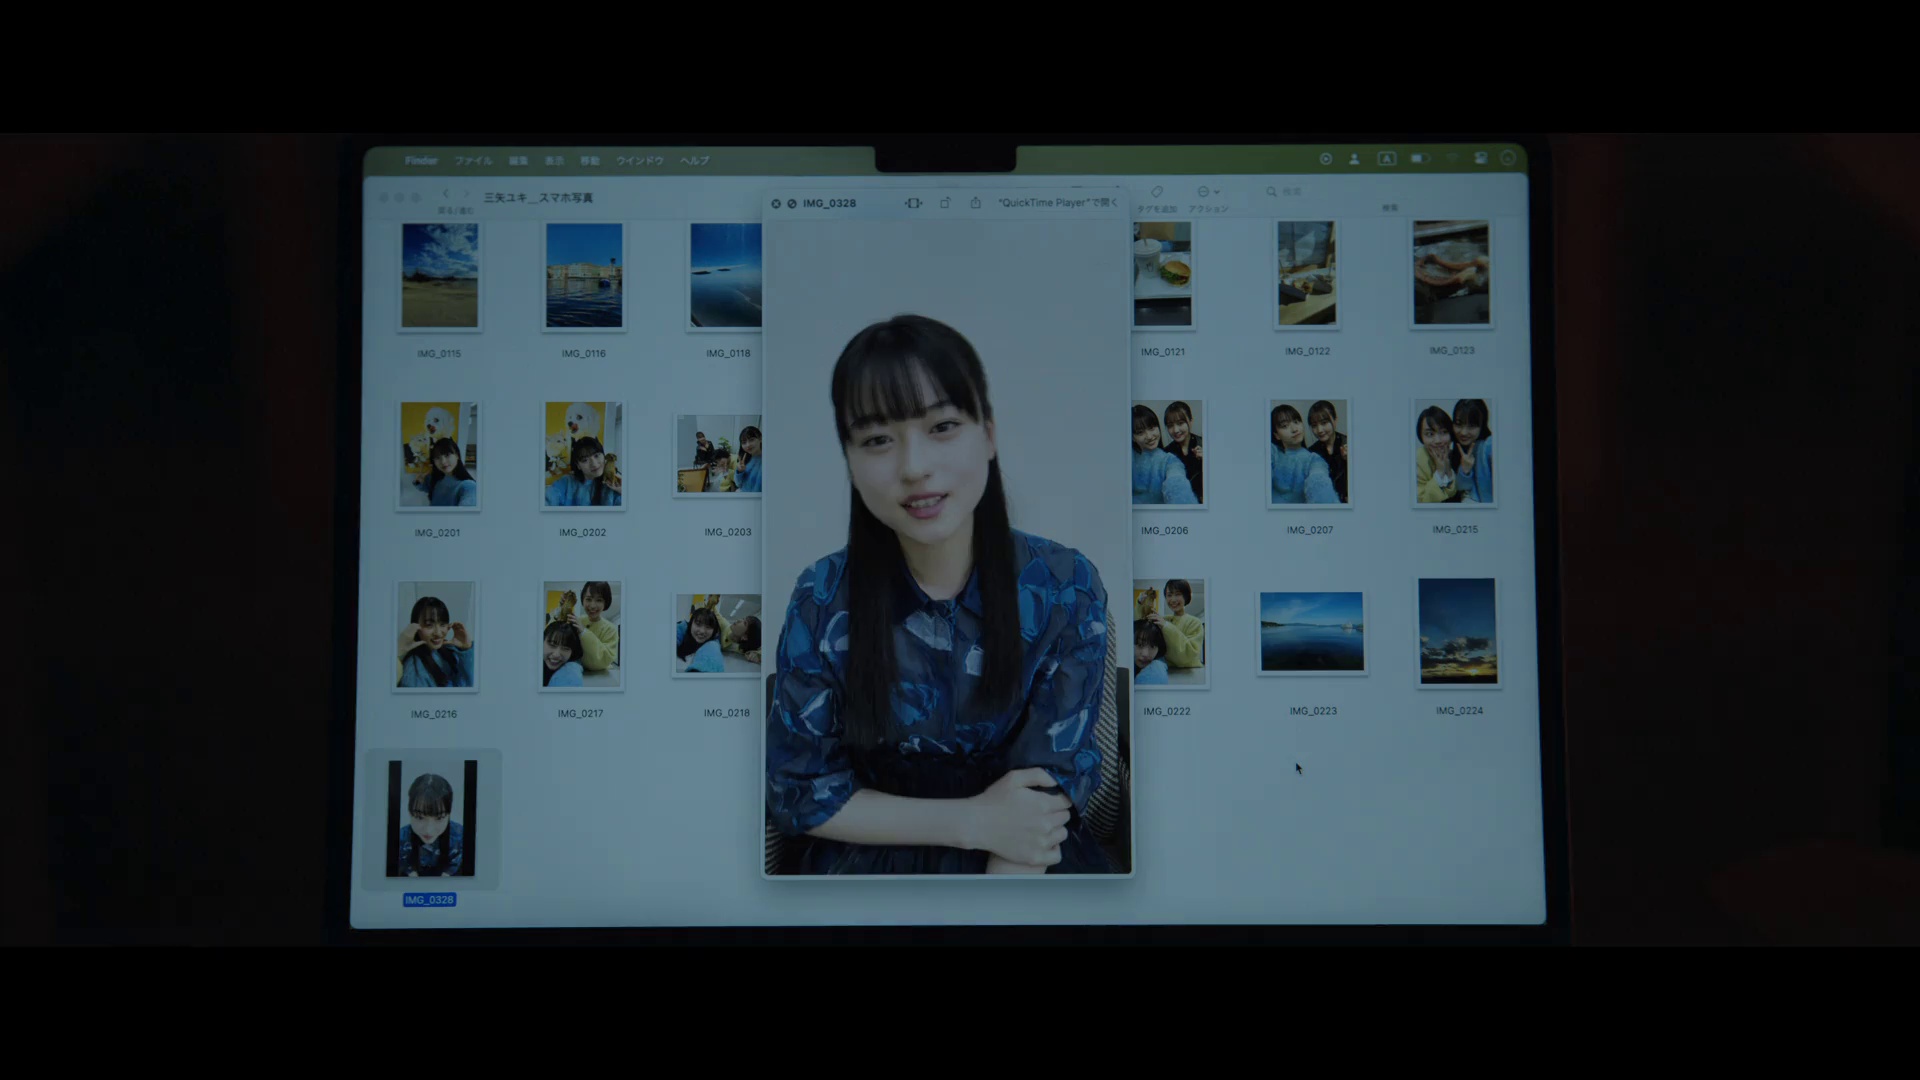Open the ファイル menu
1920x1080 pixels.
[x=473, y=161]
